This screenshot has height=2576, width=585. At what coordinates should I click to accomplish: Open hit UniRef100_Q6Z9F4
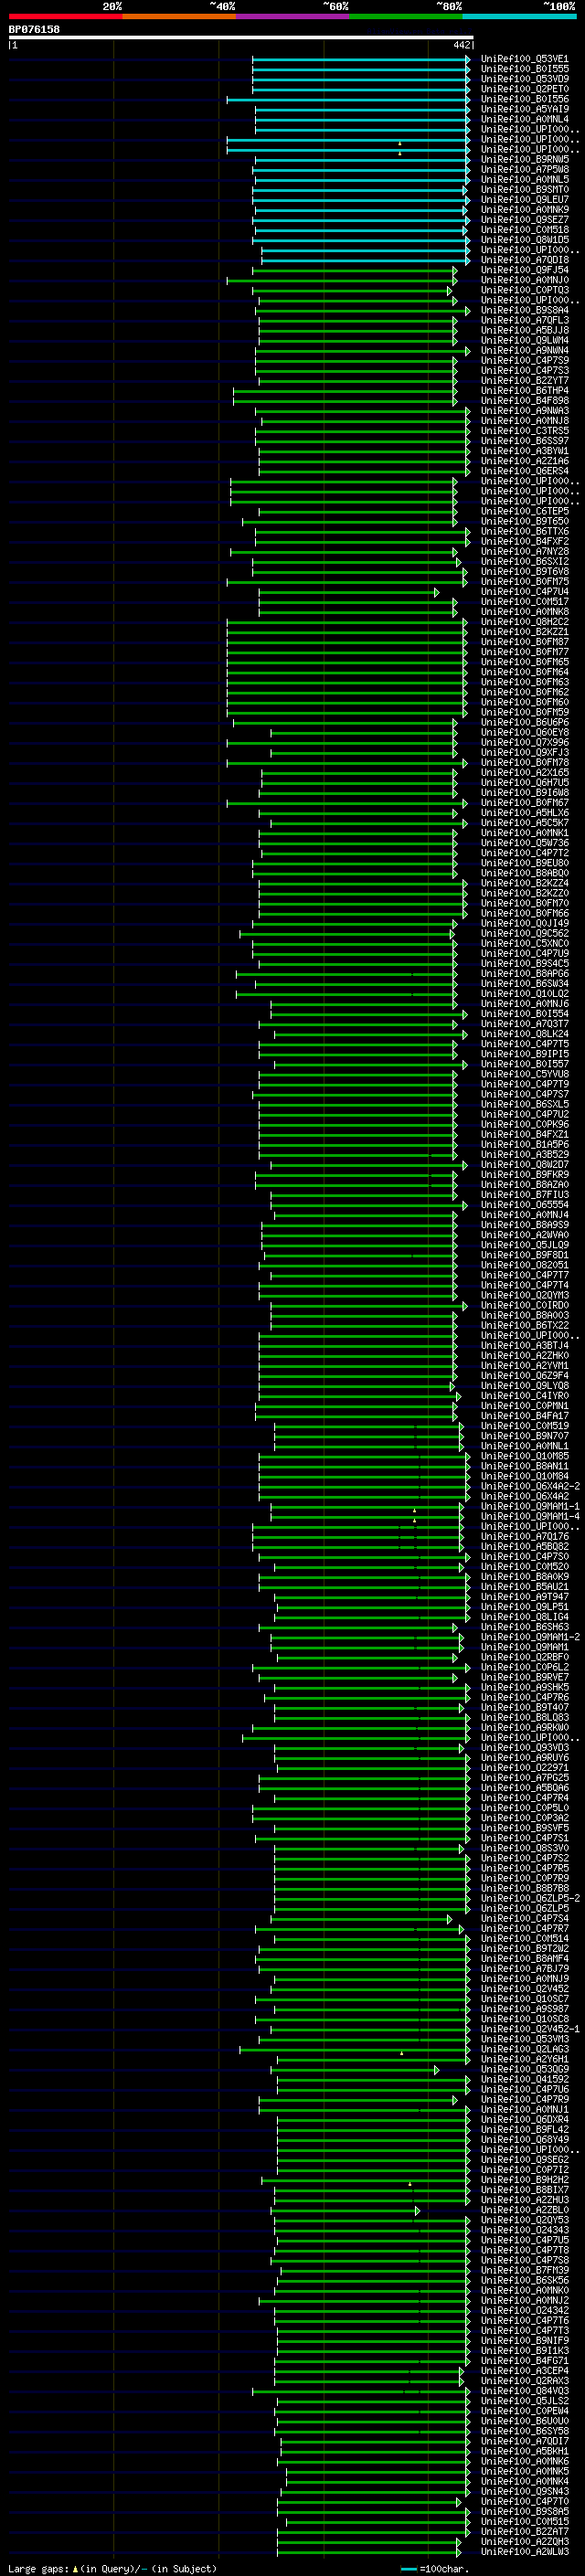coord(524,1376)
